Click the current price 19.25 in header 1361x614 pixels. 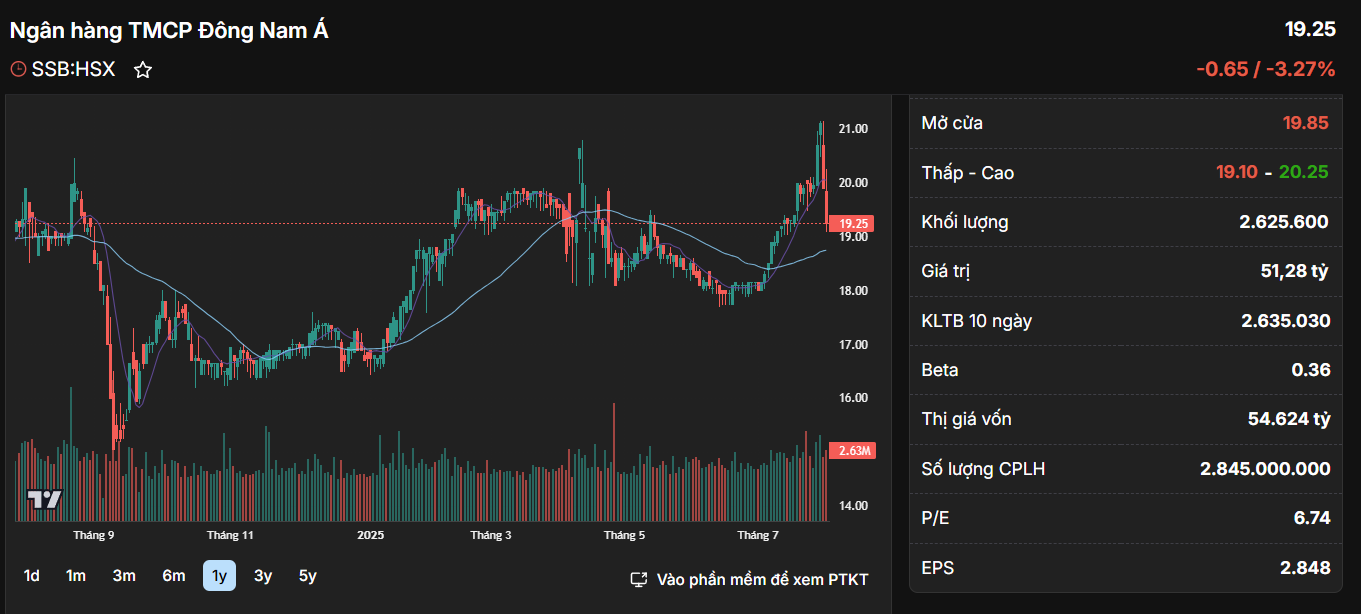(1310, 29)
